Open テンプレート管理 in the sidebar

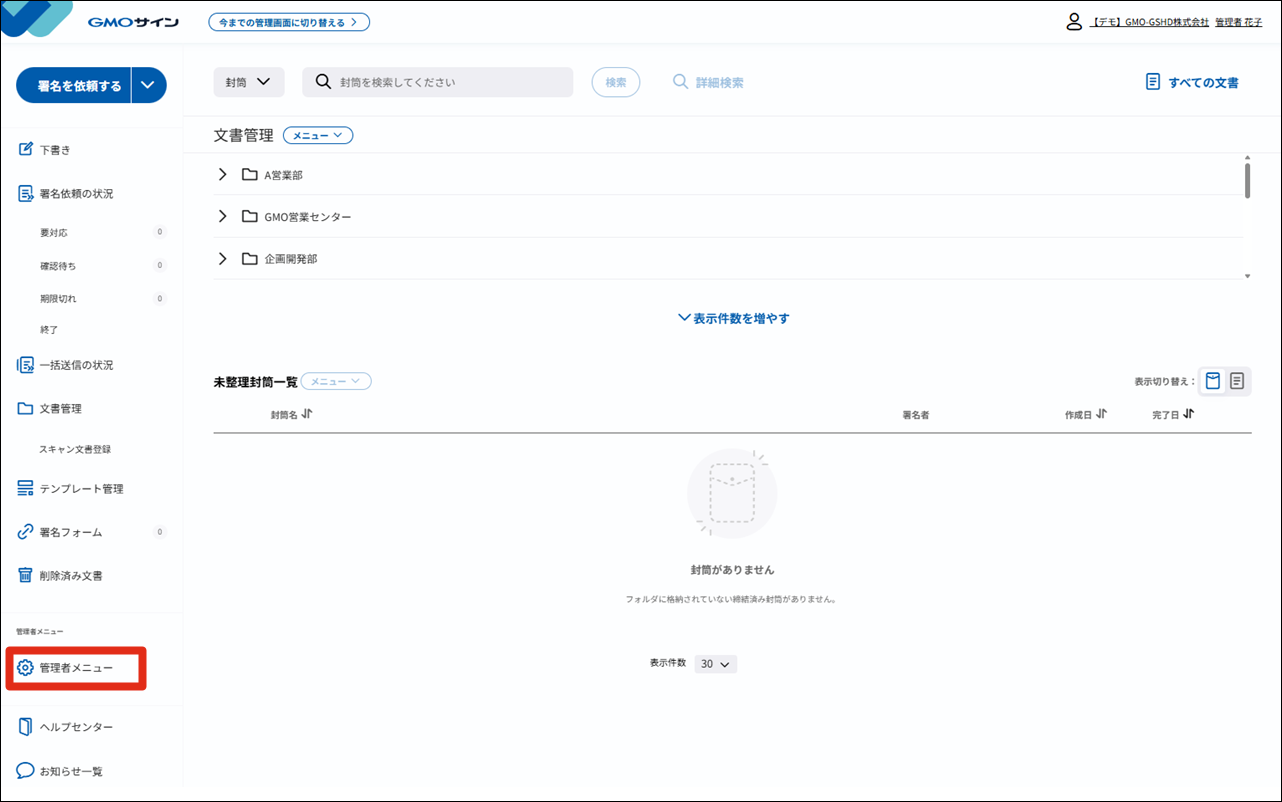(x=81, y=489)
